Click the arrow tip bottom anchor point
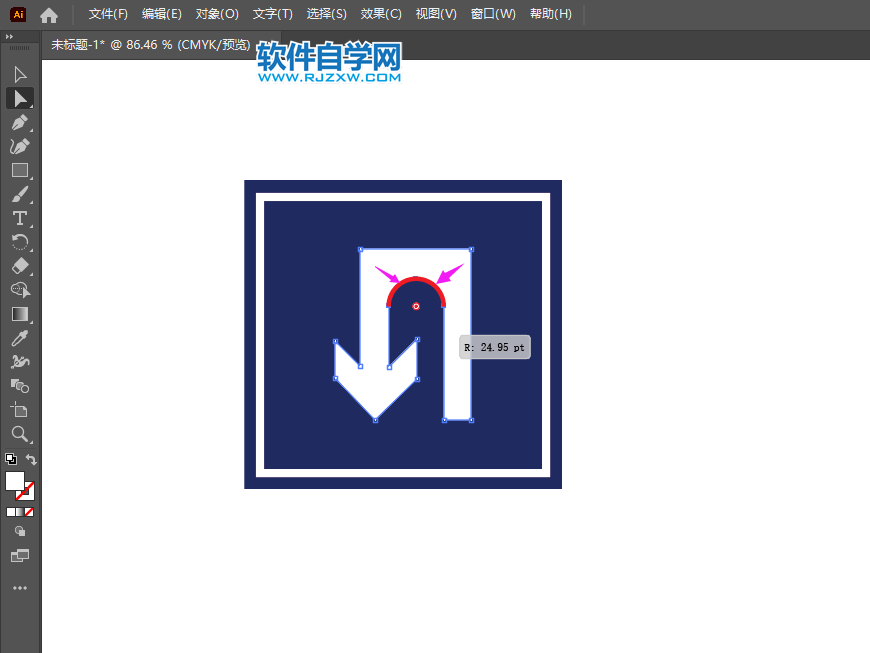The width and height of the screenshot is (870, 653). tap(376, 421)
